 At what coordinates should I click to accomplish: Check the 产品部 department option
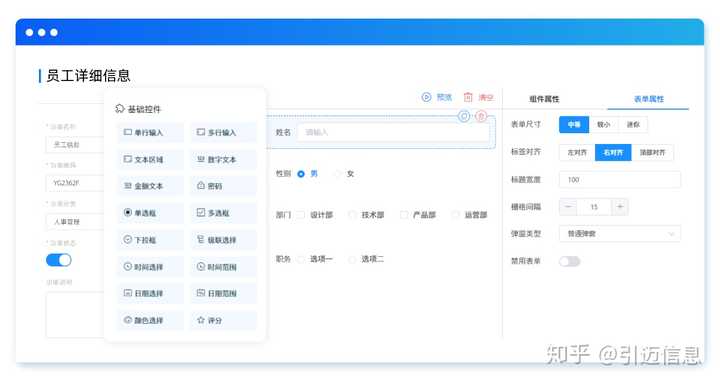tap(404, 215)
